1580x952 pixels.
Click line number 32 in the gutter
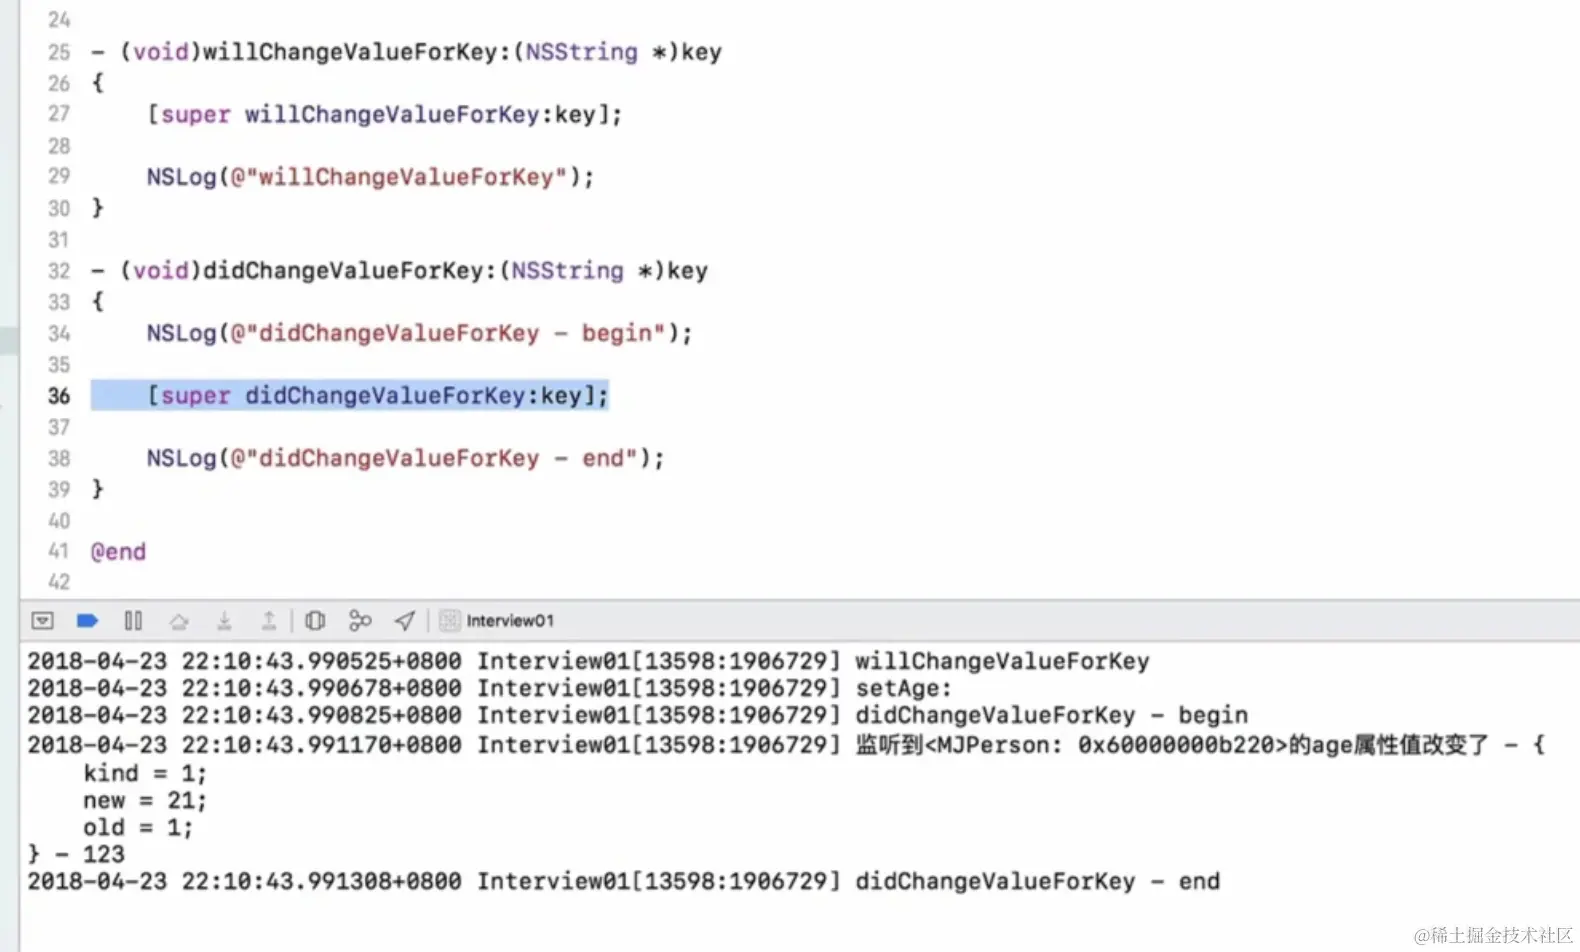pyautogui.click(x=59, y=271)
